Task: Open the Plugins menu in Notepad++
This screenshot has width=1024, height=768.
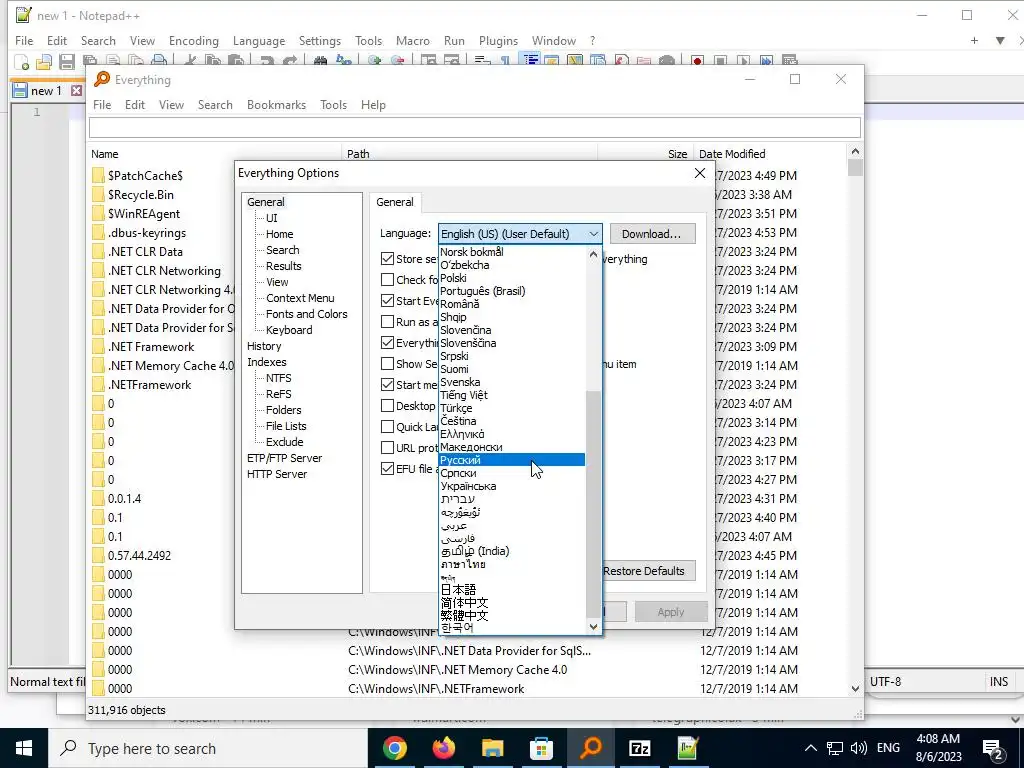Action: click(x=498, y=40)
